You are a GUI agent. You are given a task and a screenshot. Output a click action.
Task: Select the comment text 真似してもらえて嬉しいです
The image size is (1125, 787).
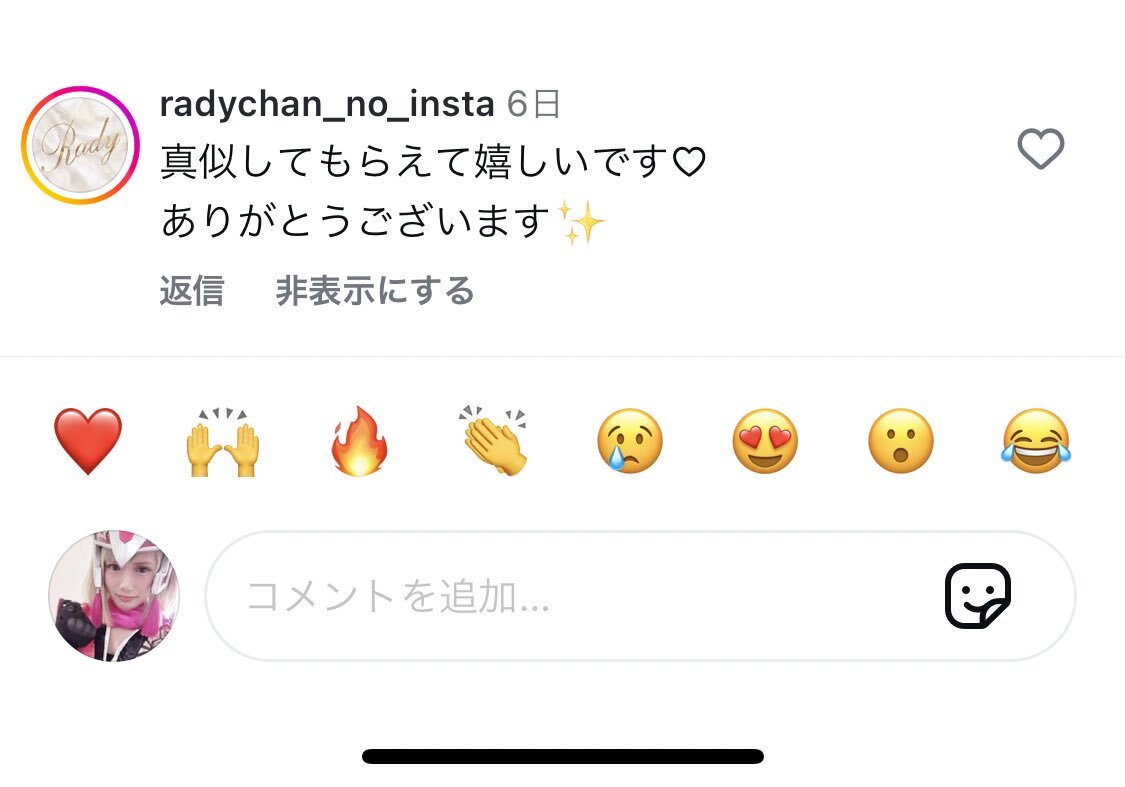pyautogui.click(x=414, y=161)
